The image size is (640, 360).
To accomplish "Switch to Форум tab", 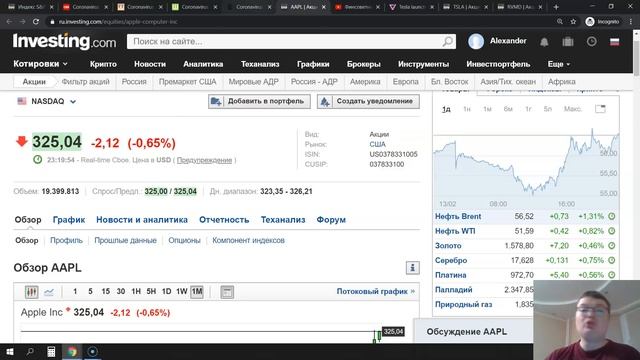I will 331,220.
